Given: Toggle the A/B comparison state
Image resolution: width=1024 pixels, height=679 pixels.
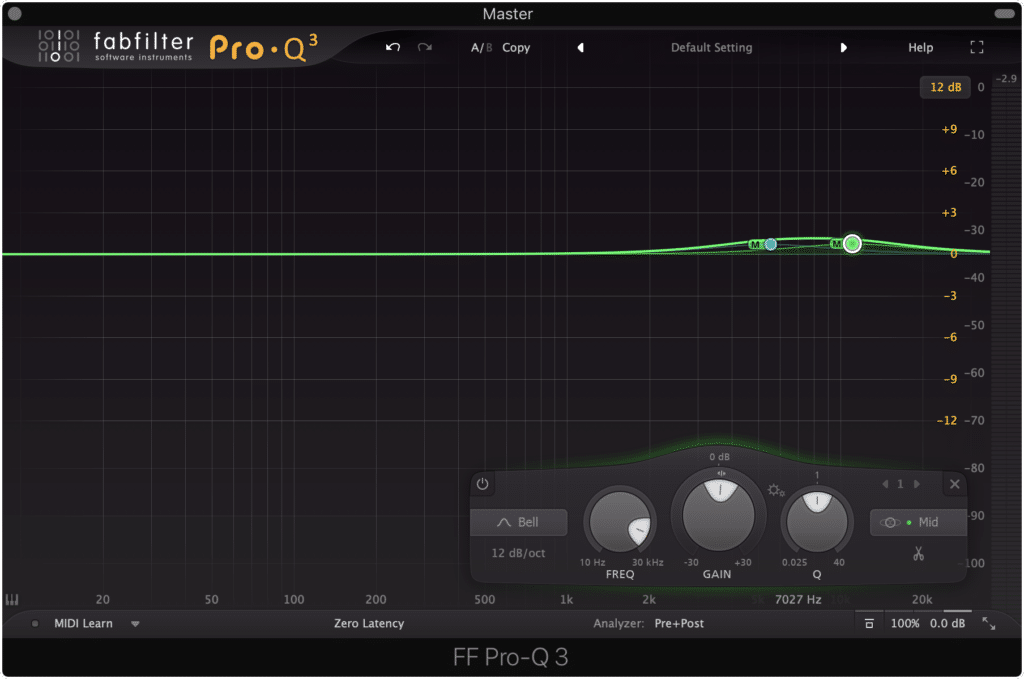Looking at the screenshot, I should [x=481, y=48].
